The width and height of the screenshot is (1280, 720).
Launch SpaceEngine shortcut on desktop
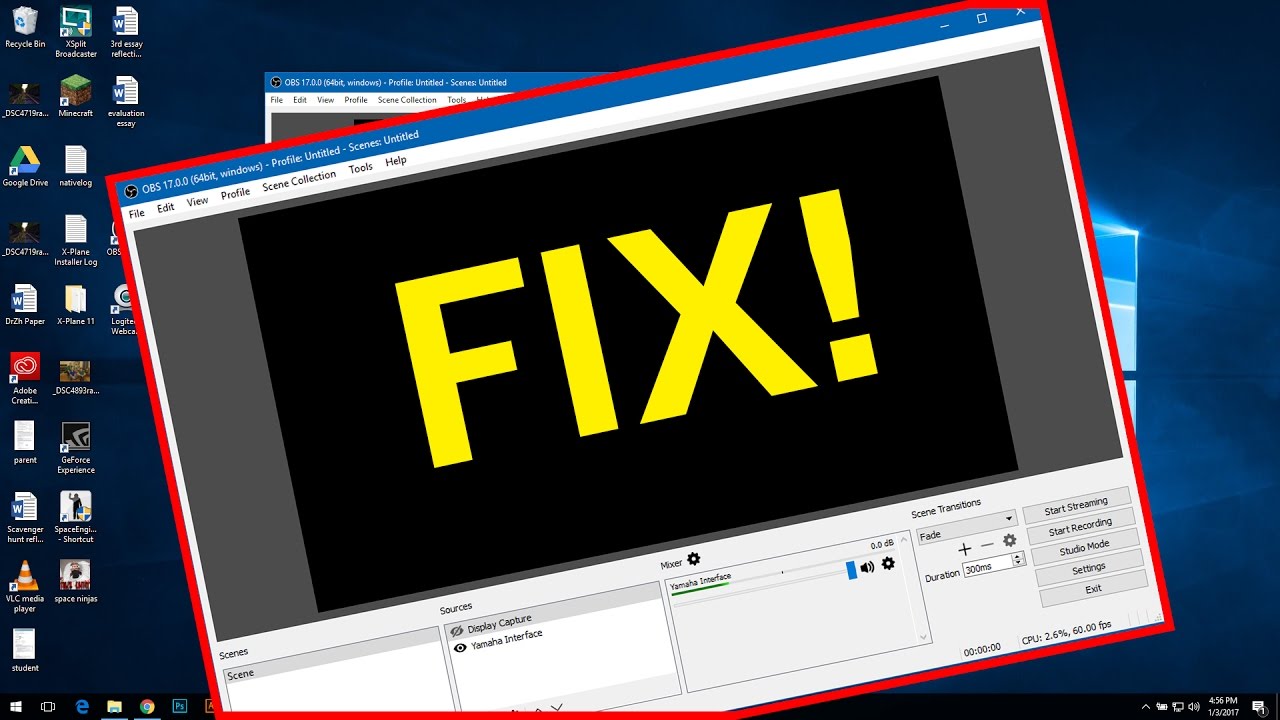pyautogui.click(x=76, y=517)
